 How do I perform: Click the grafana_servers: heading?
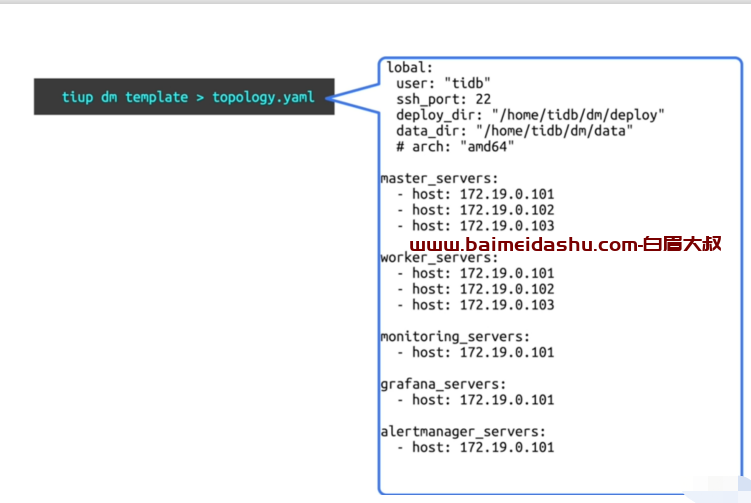coord(443,384)
